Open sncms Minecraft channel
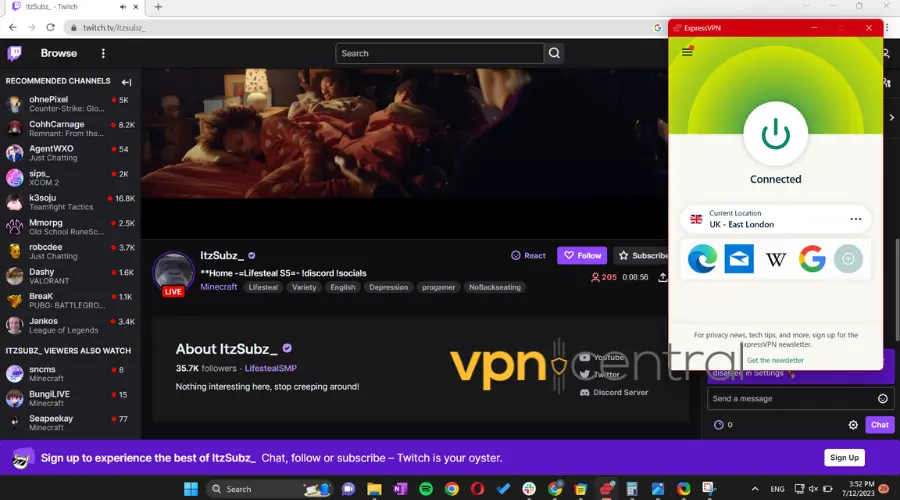This screenshot has height=500, width=900. 70,374
